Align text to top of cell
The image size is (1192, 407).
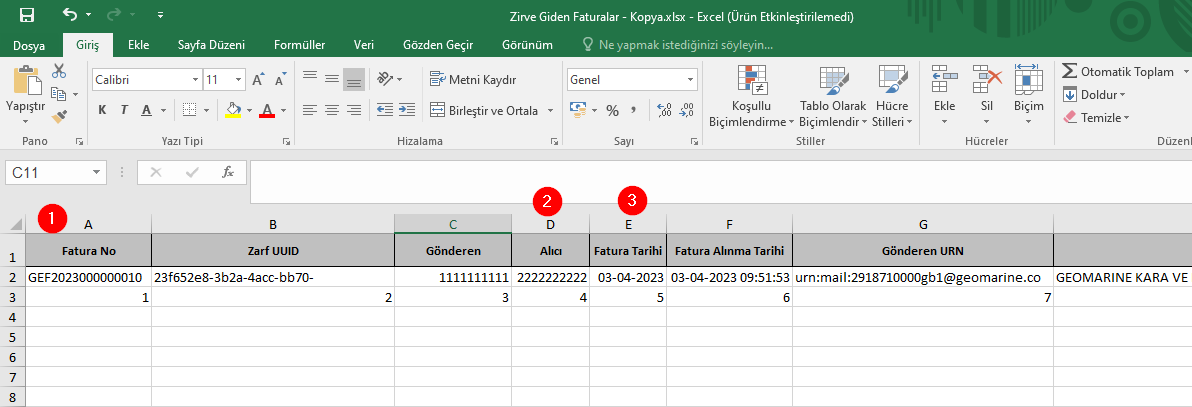[309, 77]
